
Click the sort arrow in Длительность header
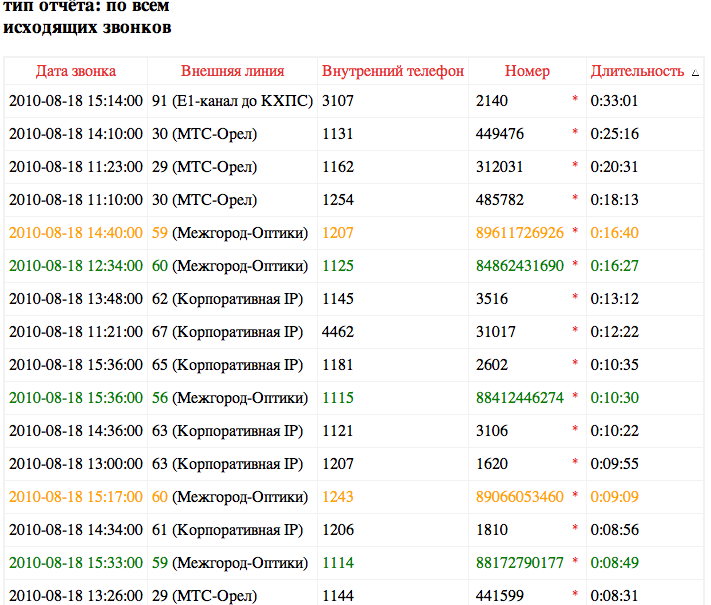pyautogui.click(x=695, y=72)
